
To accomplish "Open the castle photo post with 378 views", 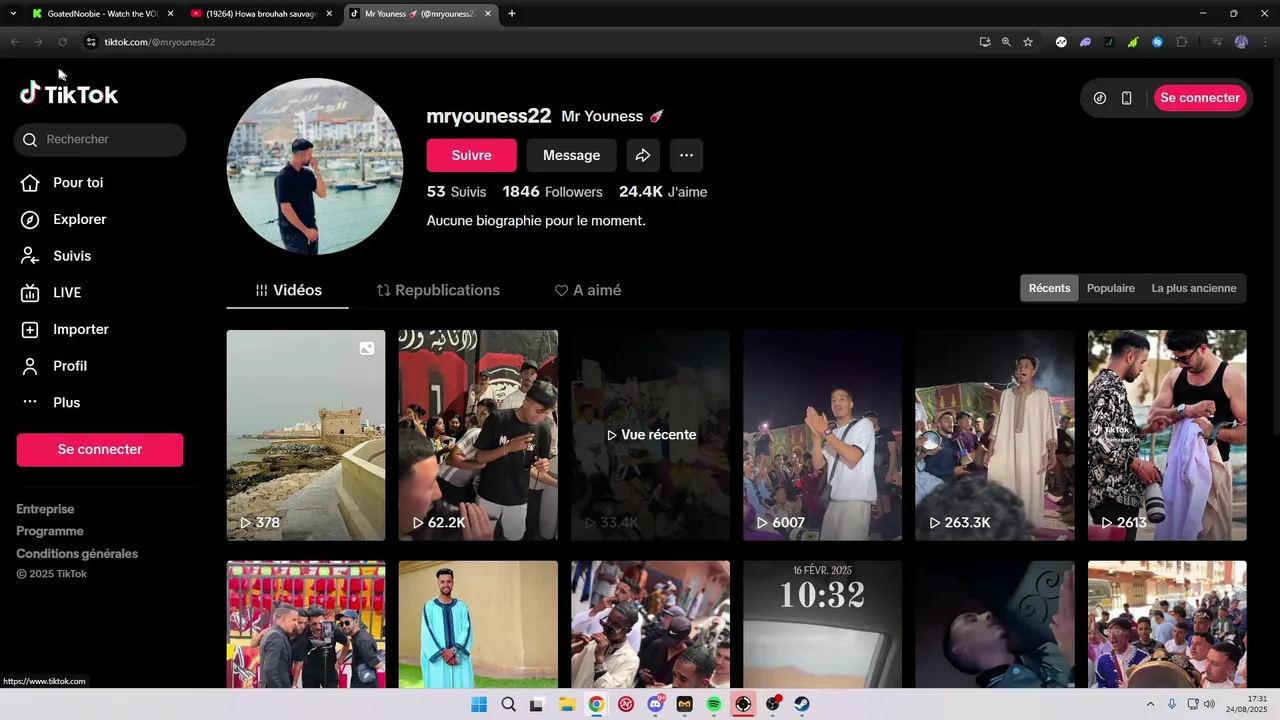I will point(306,435).
